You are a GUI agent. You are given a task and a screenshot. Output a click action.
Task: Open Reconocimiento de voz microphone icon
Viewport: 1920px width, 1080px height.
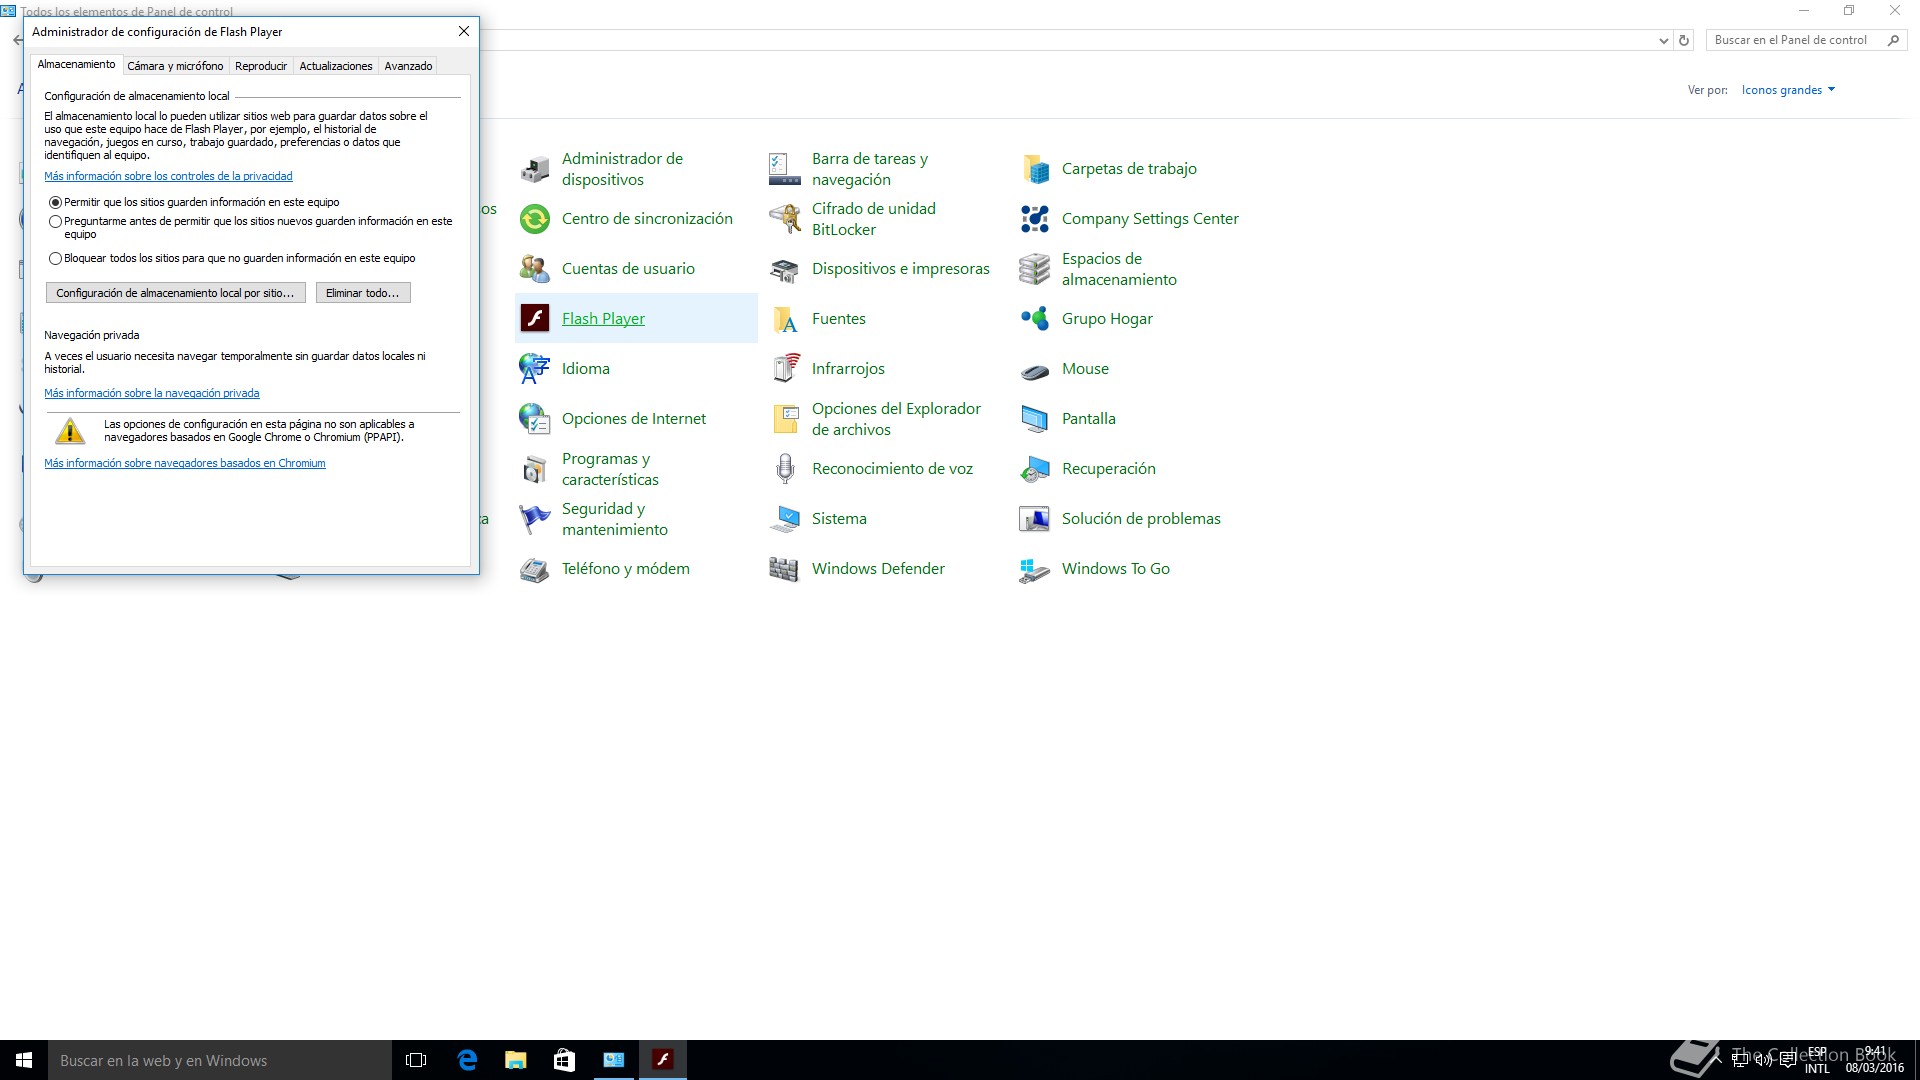coord(785,469)
